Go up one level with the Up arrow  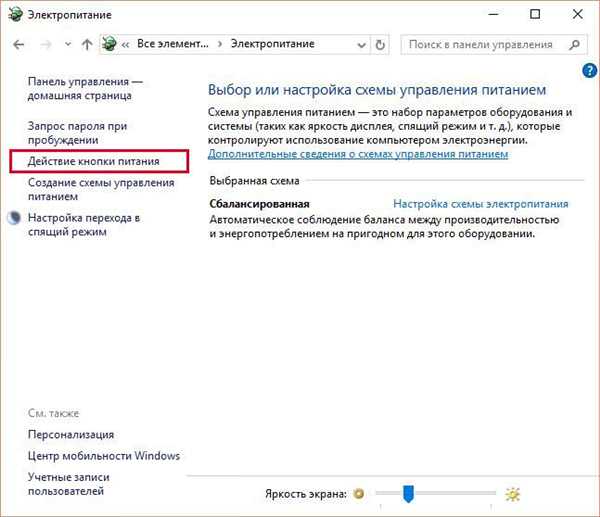pyautogui.click(x=87, y=45)
